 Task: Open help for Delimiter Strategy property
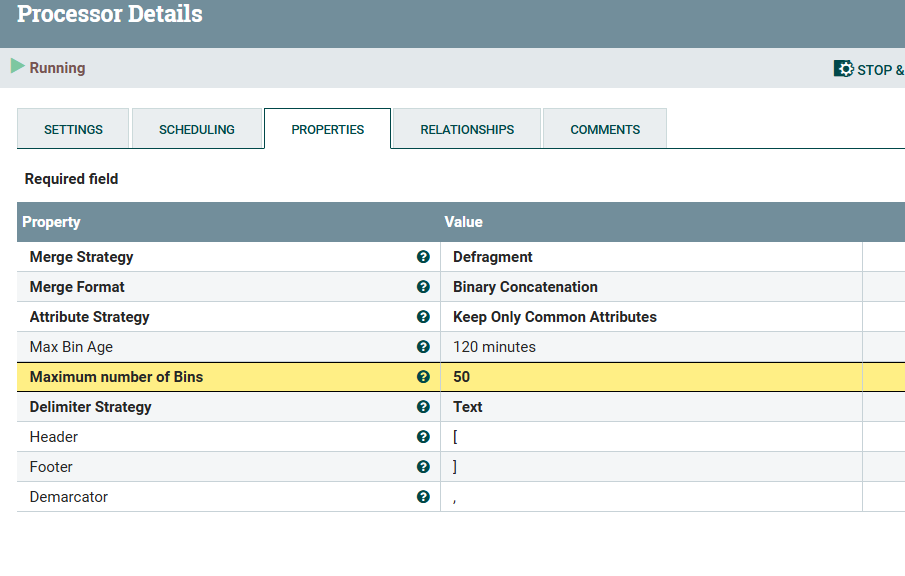(423, 407)
